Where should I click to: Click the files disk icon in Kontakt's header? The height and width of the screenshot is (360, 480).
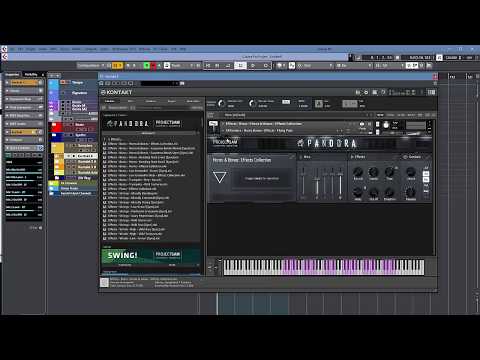pyautogui.click(x=358, y=92)
